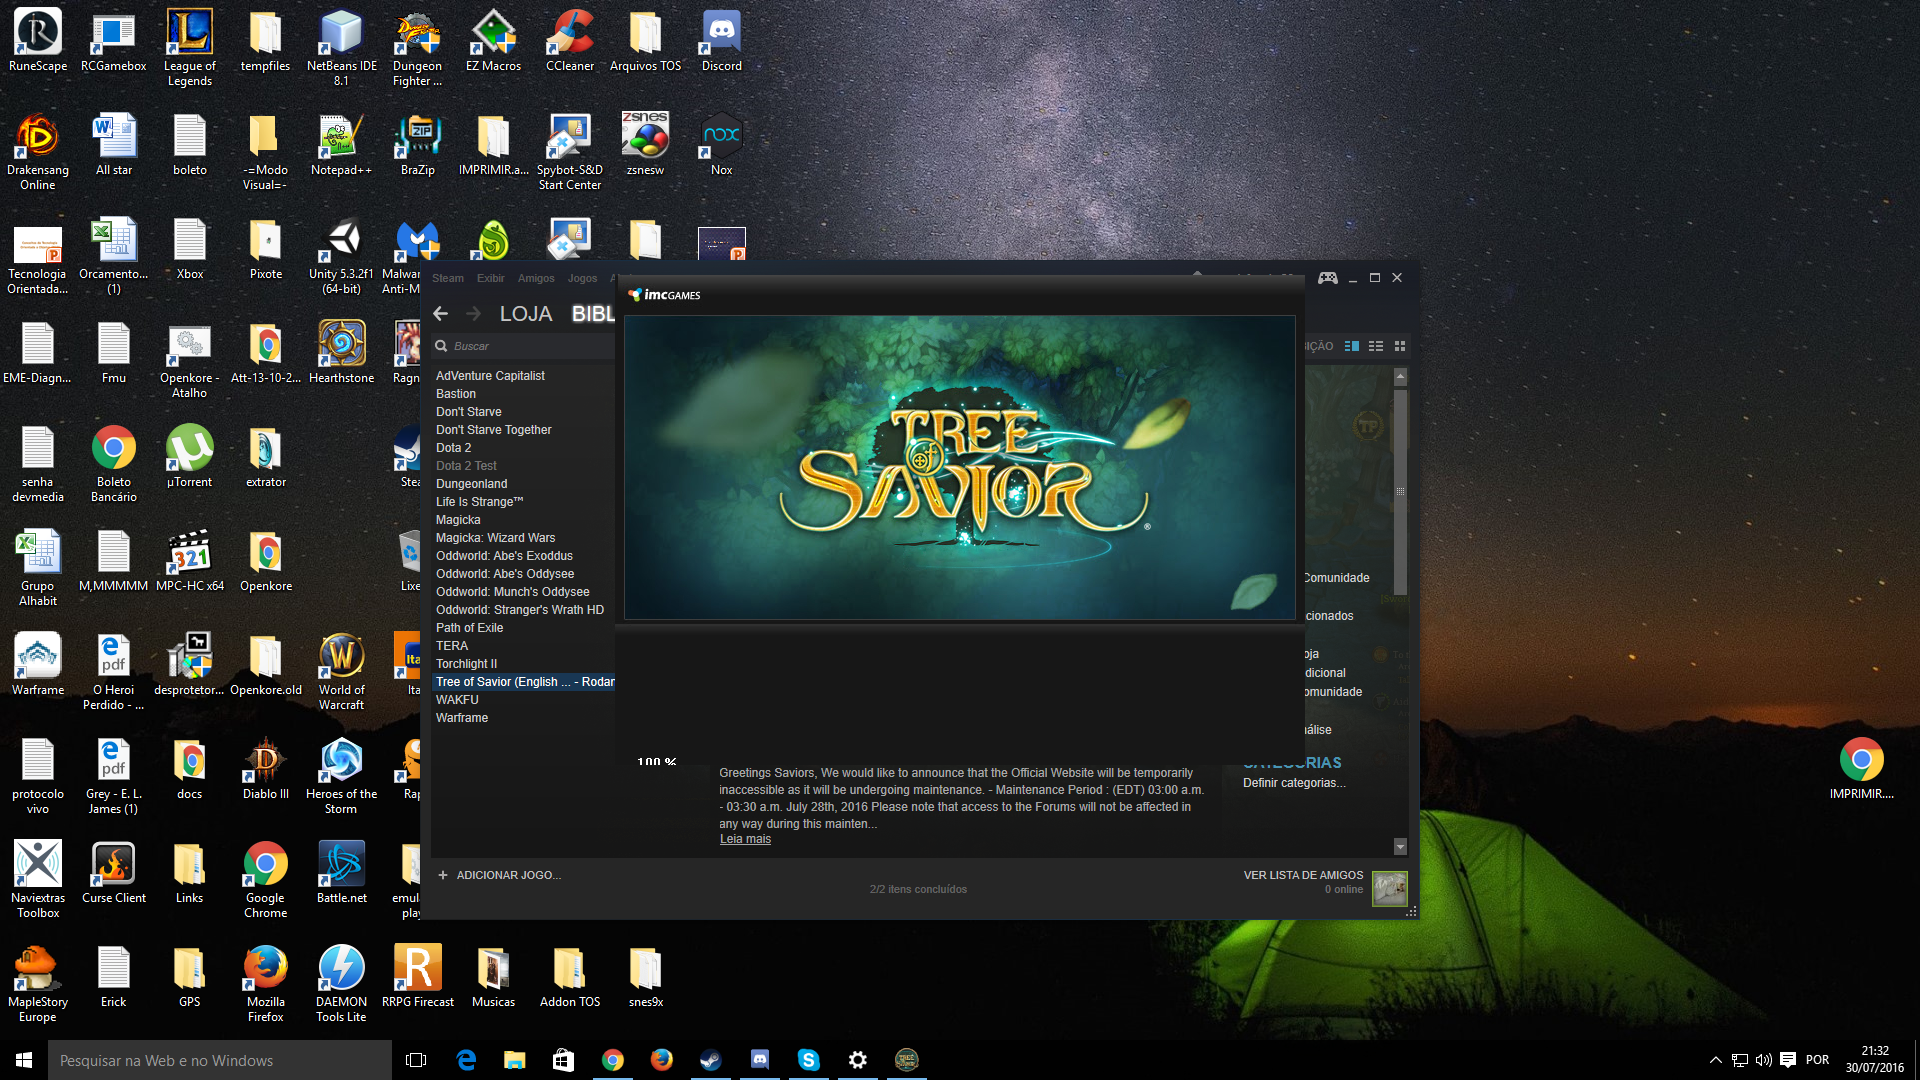Go to the LOJA tab
The width and height of the screenshot is (1920, 1080).
[525, 314]
